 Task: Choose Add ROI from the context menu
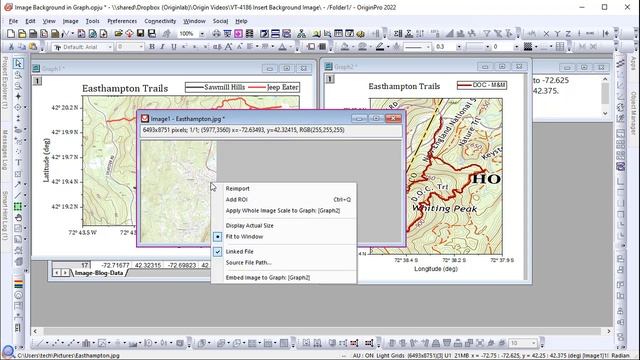coord(237,200)
